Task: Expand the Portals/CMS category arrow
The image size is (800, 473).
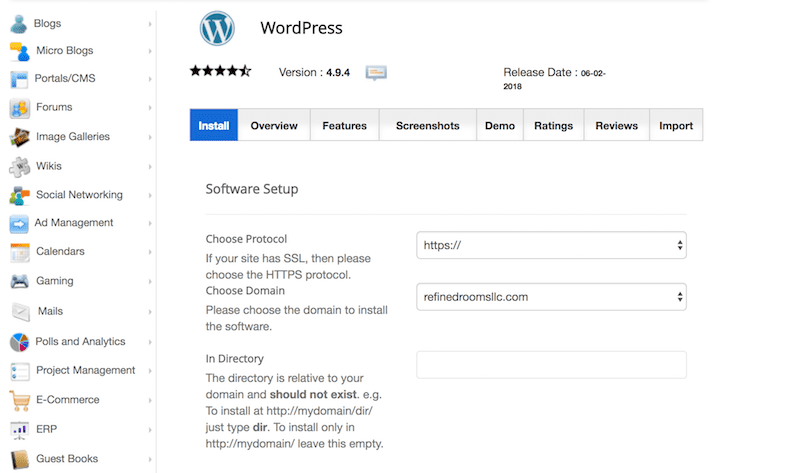Action: click(150, 79)
